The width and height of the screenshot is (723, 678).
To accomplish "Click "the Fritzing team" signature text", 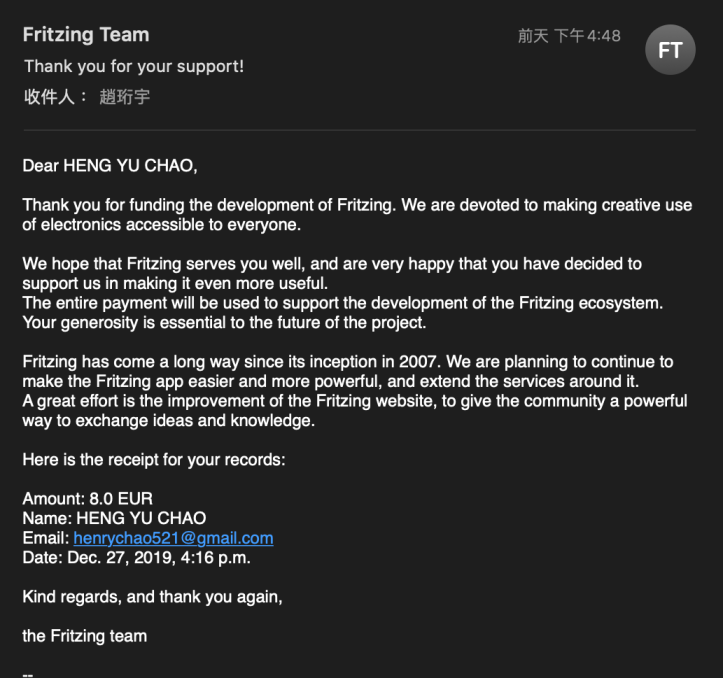I will click(x=84, y=636).
